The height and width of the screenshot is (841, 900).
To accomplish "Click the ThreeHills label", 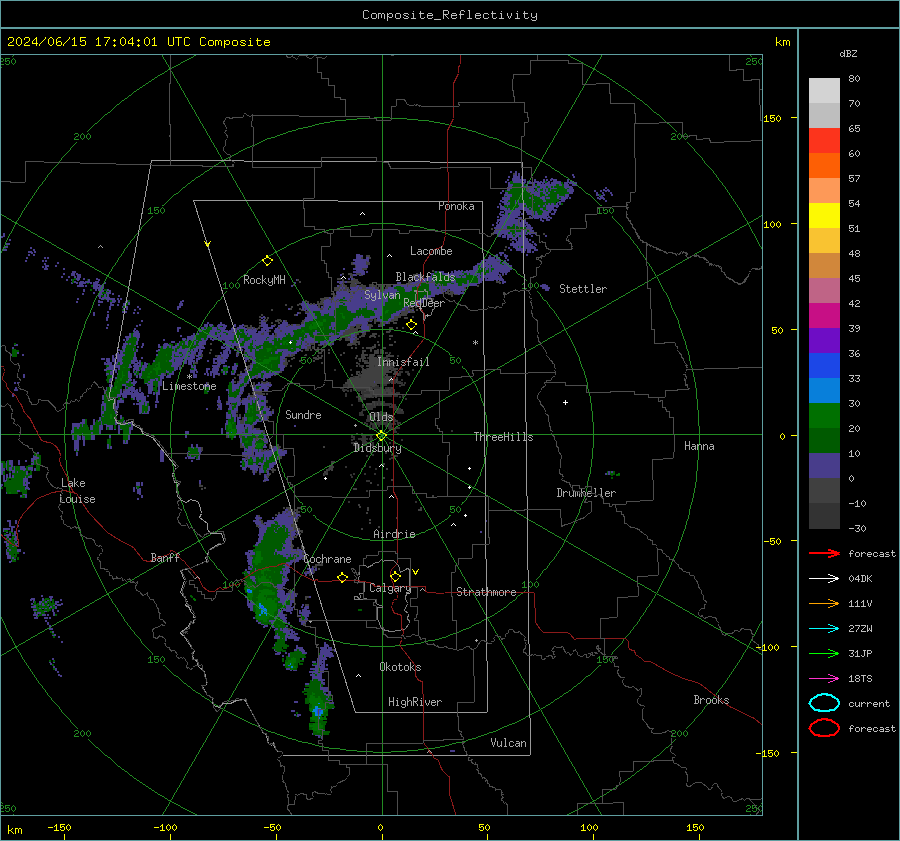I will [503, 437].
